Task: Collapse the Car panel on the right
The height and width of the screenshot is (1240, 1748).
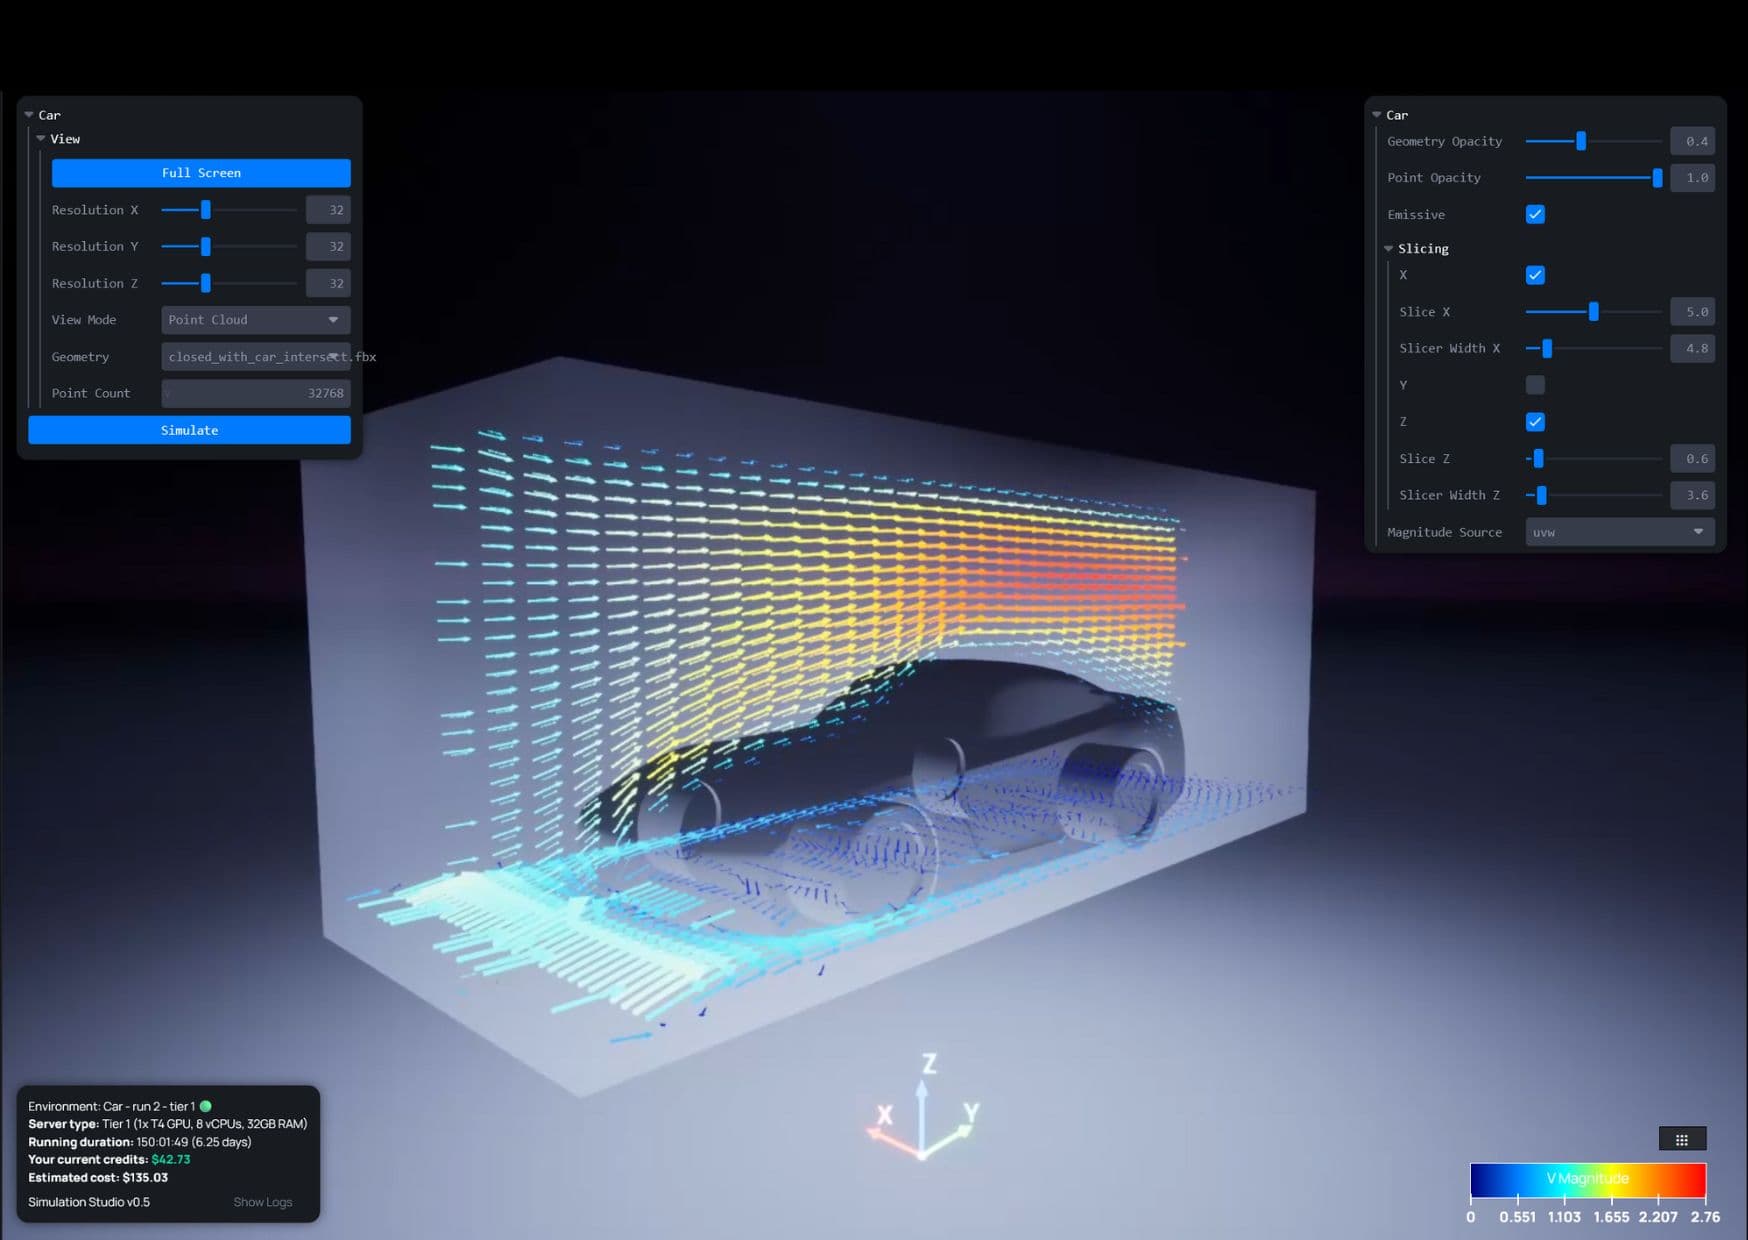Action: coord(1376,115)
